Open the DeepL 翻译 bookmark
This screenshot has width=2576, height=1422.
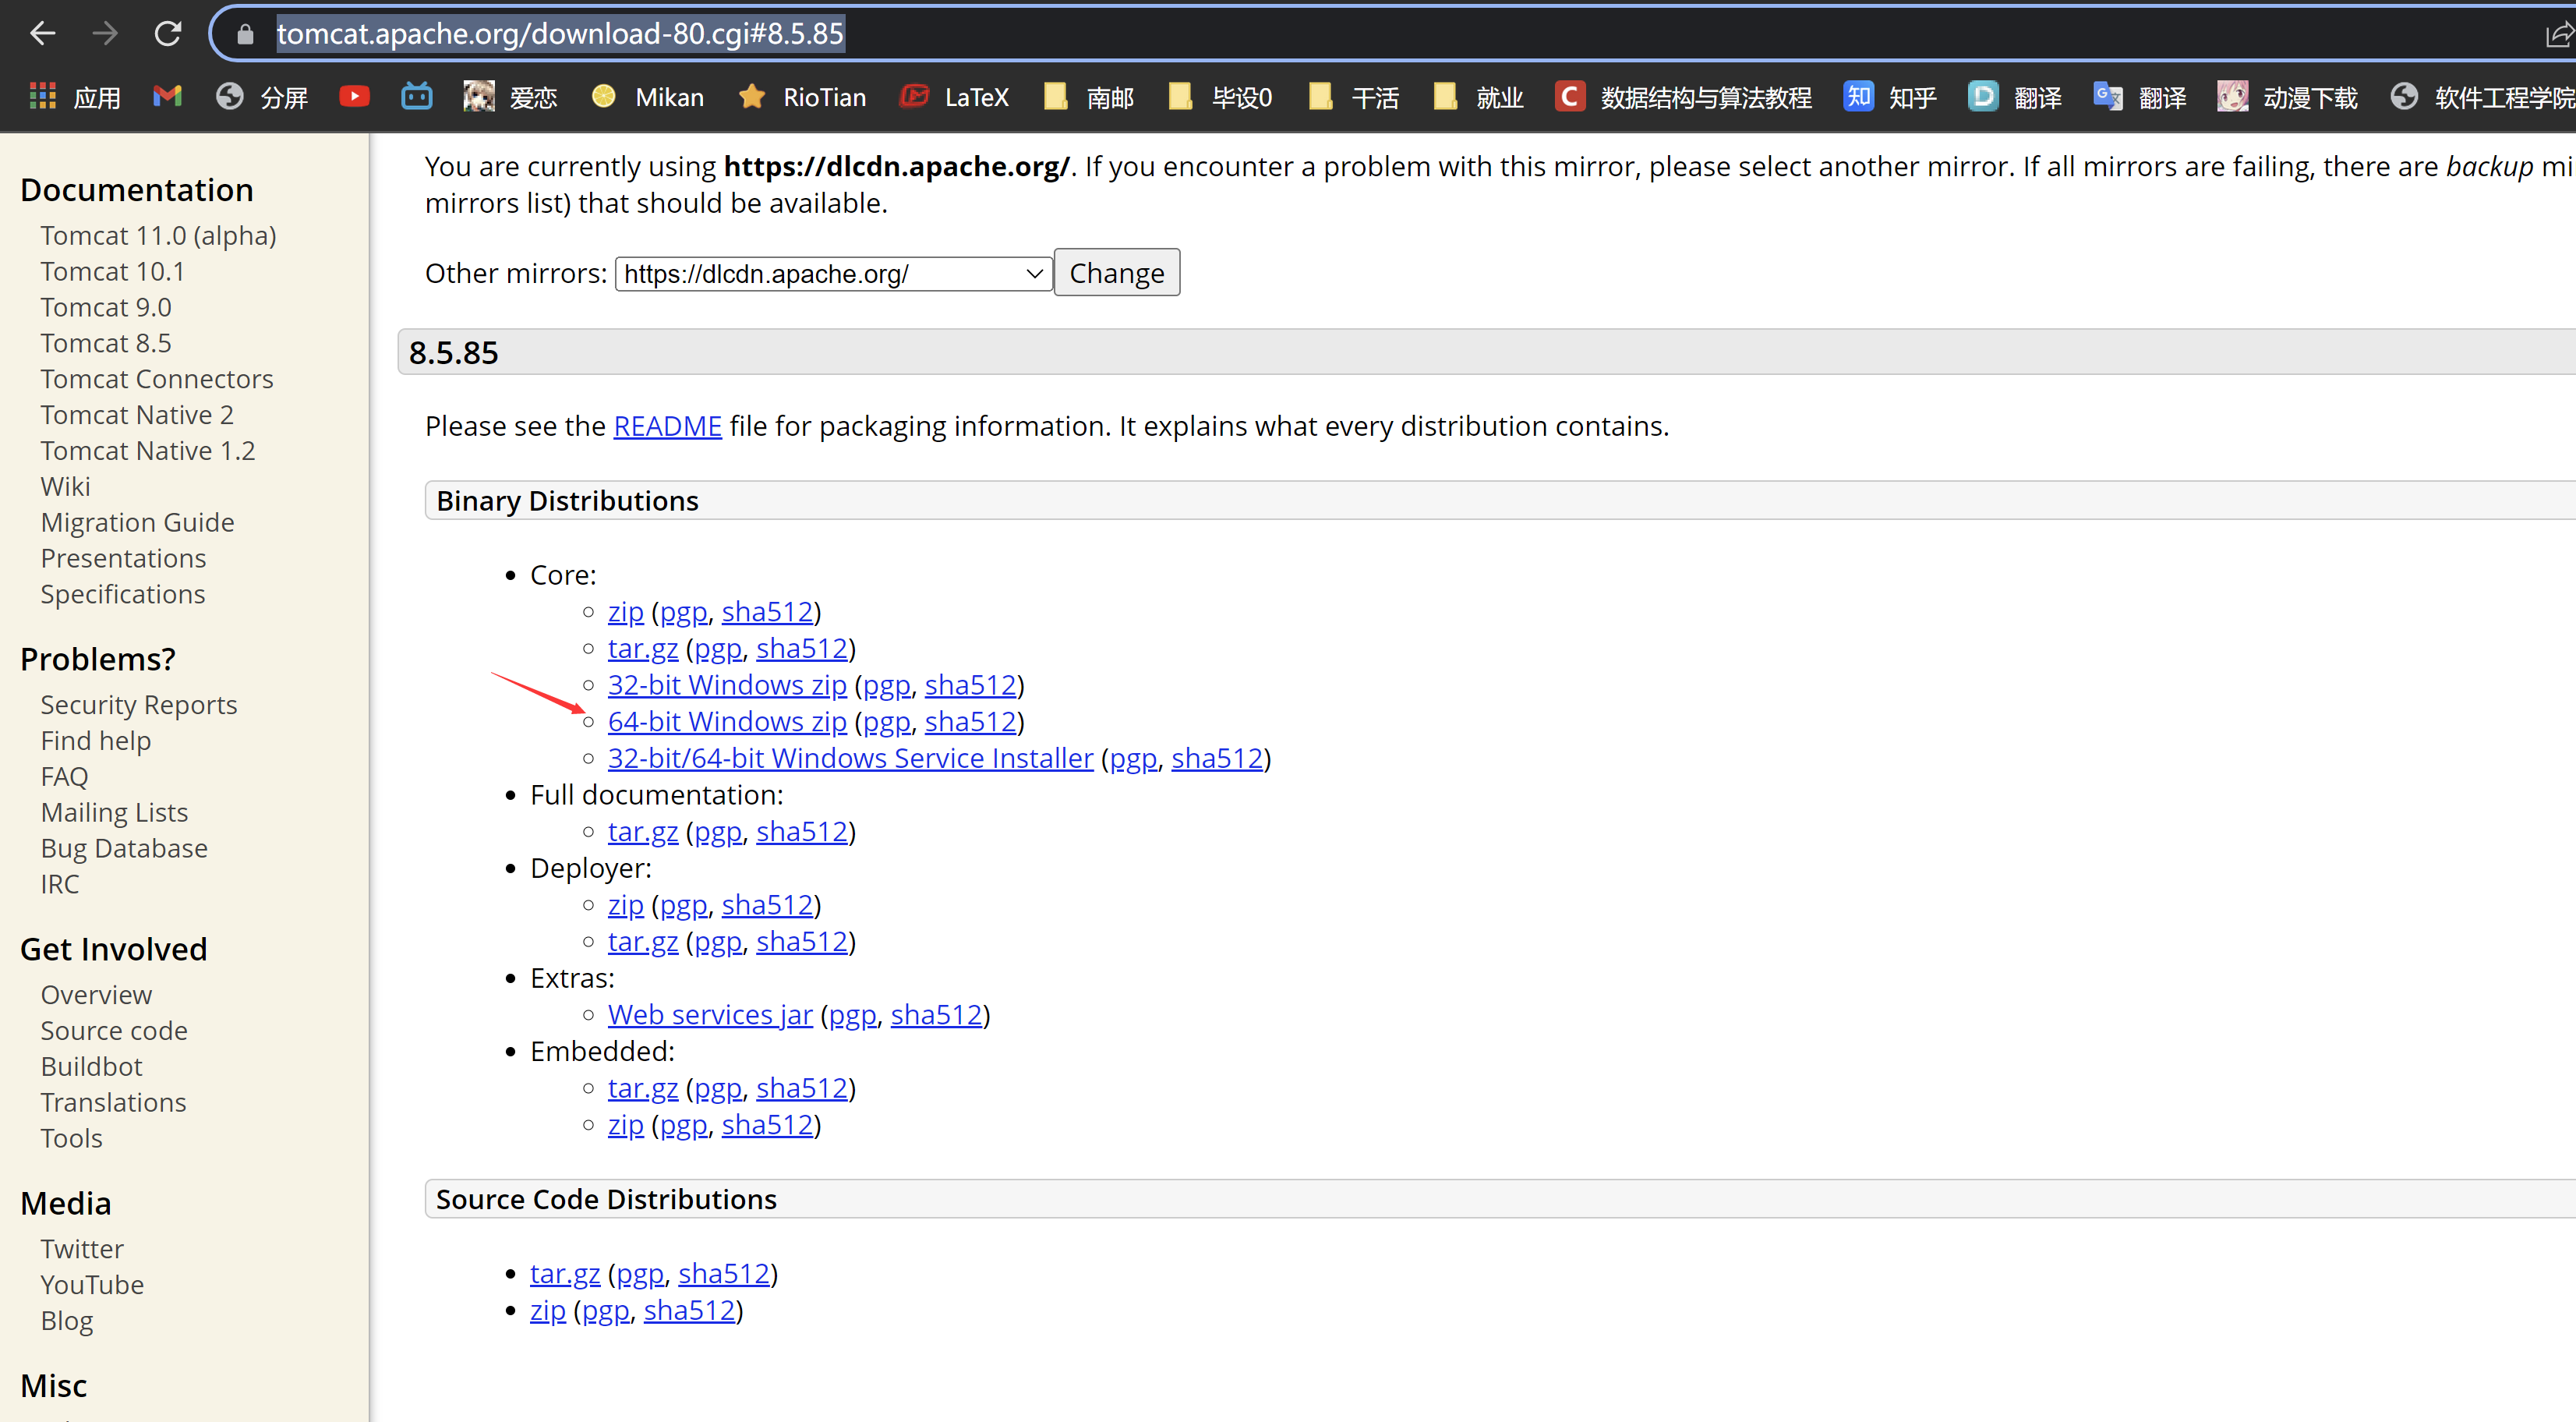click(x=2015, y=97)
